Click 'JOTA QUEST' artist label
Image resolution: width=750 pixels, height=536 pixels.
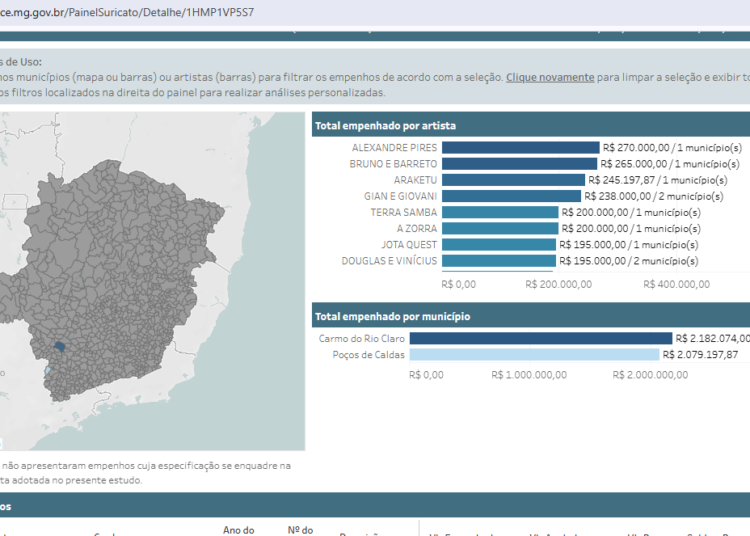click(409, 245)
